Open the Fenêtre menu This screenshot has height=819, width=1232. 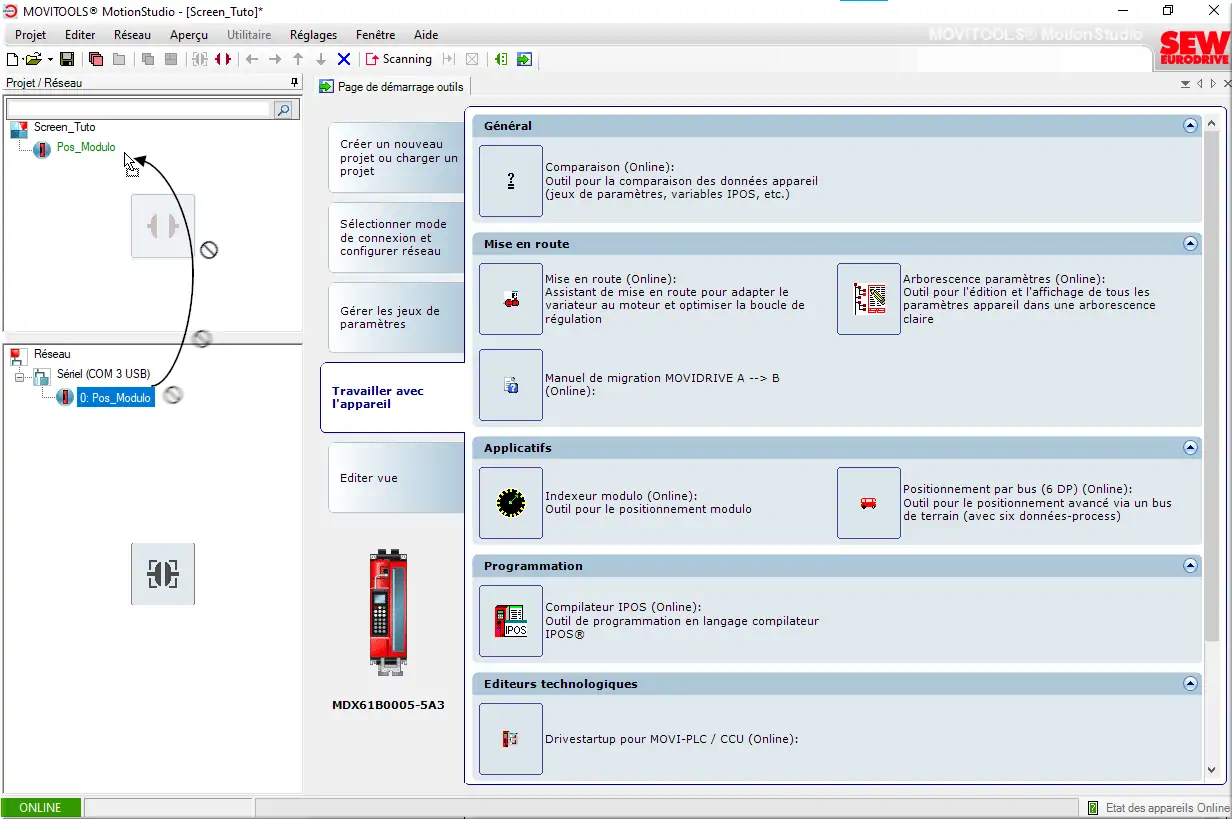375,35
